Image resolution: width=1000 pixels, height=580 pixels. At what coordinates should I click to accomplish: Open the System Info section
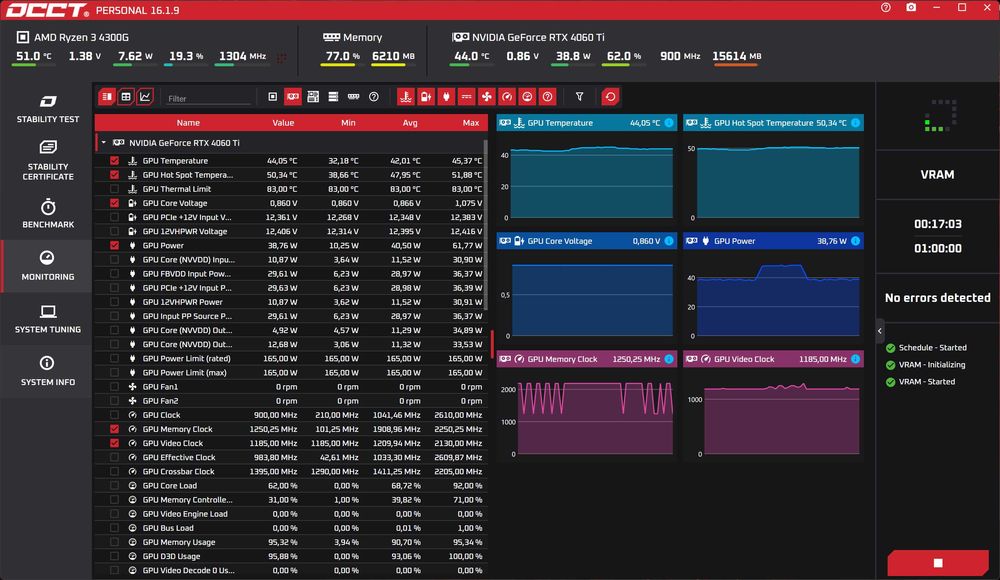(x=48, y=371)
